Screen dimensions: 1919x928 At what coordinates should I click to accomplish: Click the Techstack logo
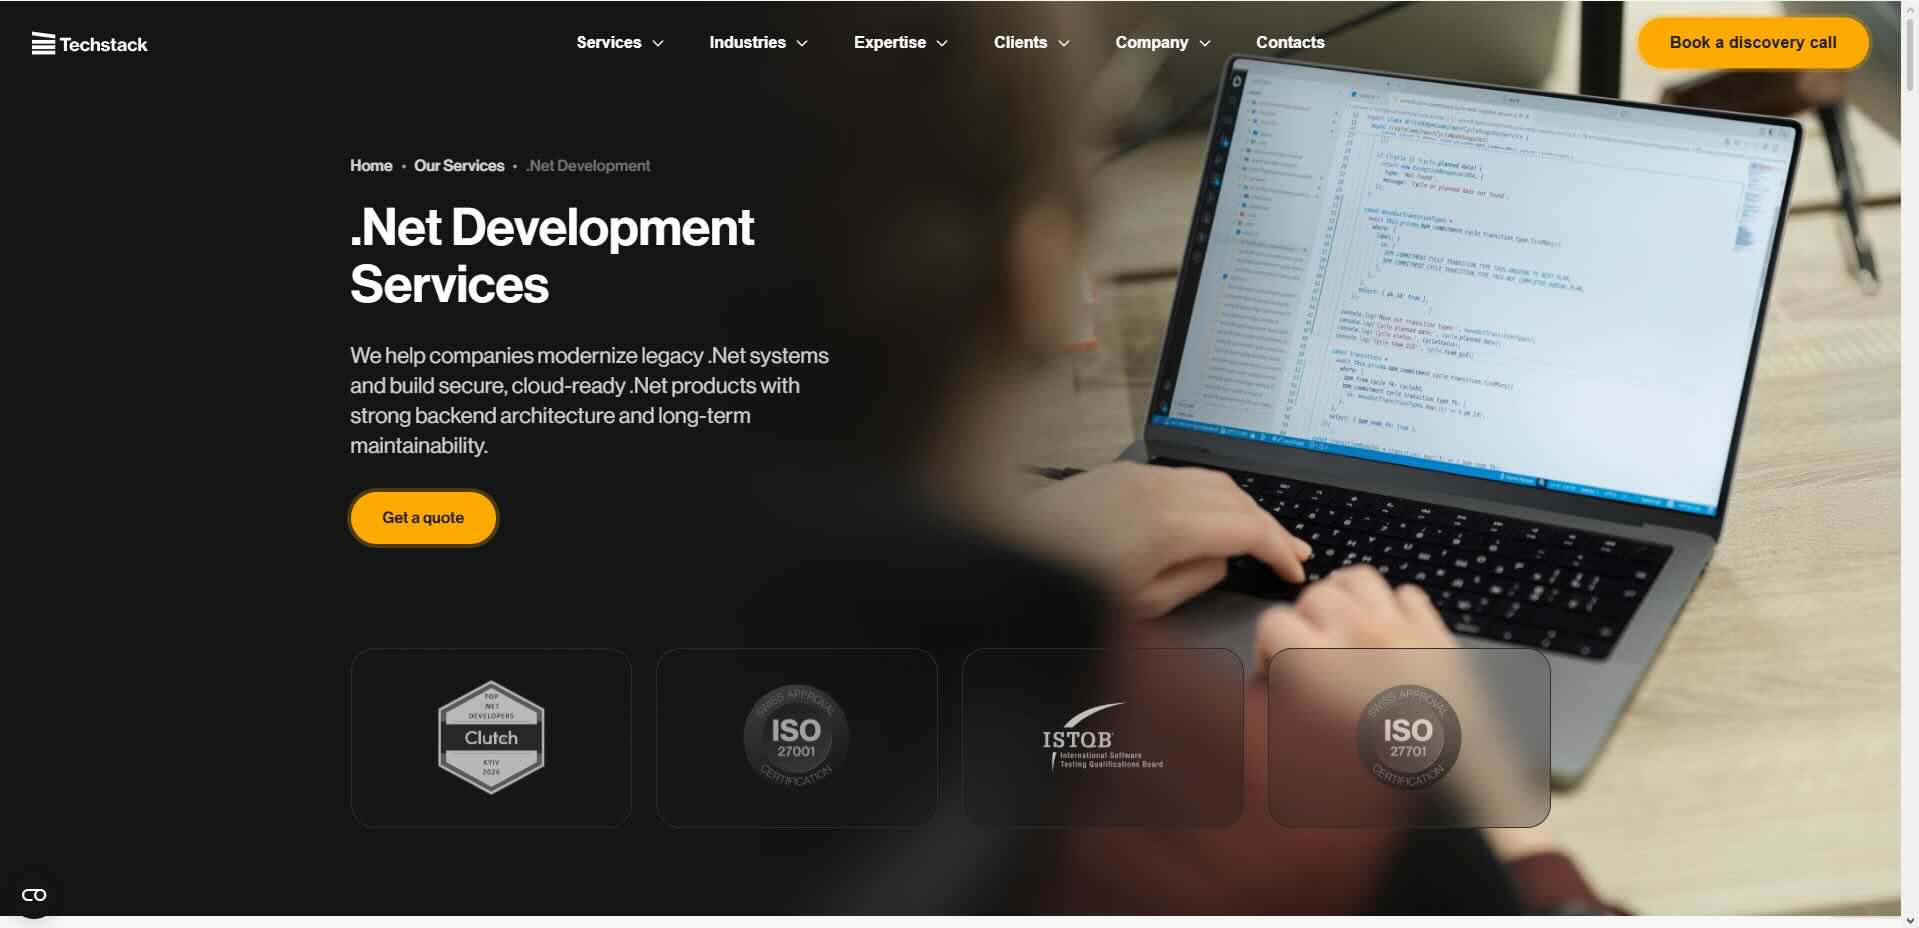(89, 44)
